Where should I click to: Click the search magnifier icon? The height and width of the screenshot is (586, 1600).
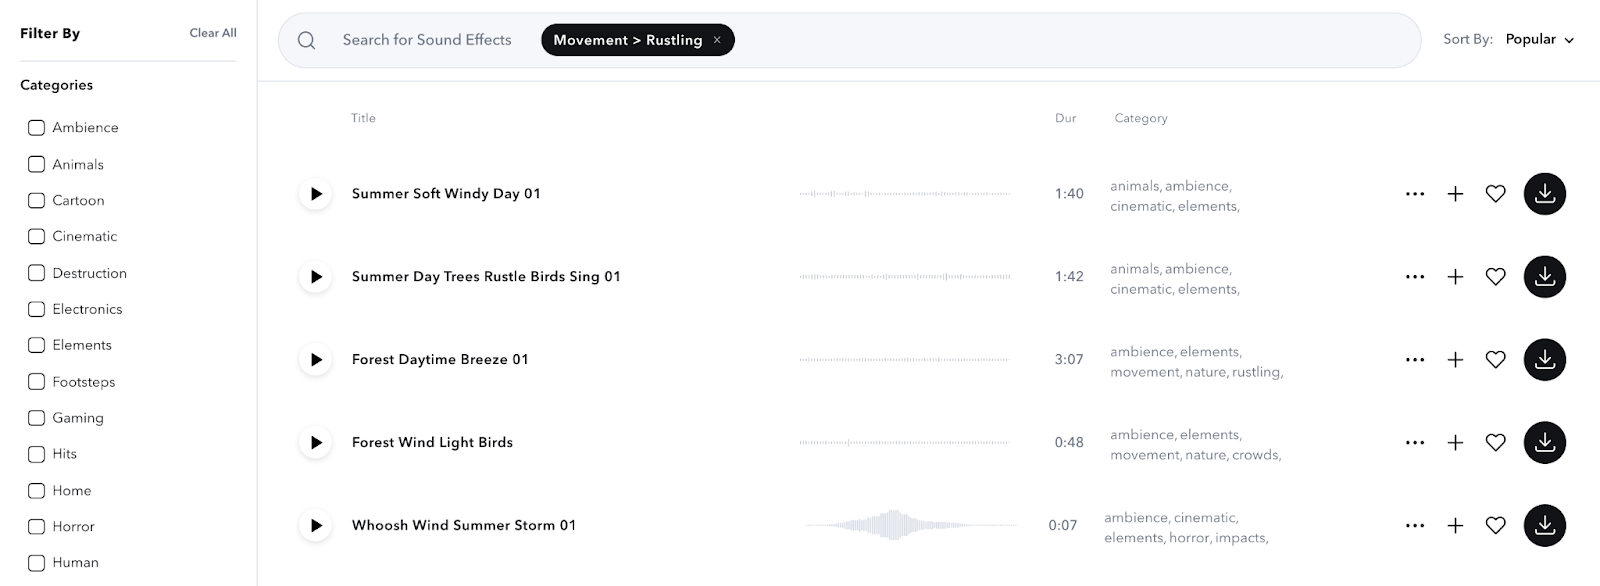coord(307,41)
